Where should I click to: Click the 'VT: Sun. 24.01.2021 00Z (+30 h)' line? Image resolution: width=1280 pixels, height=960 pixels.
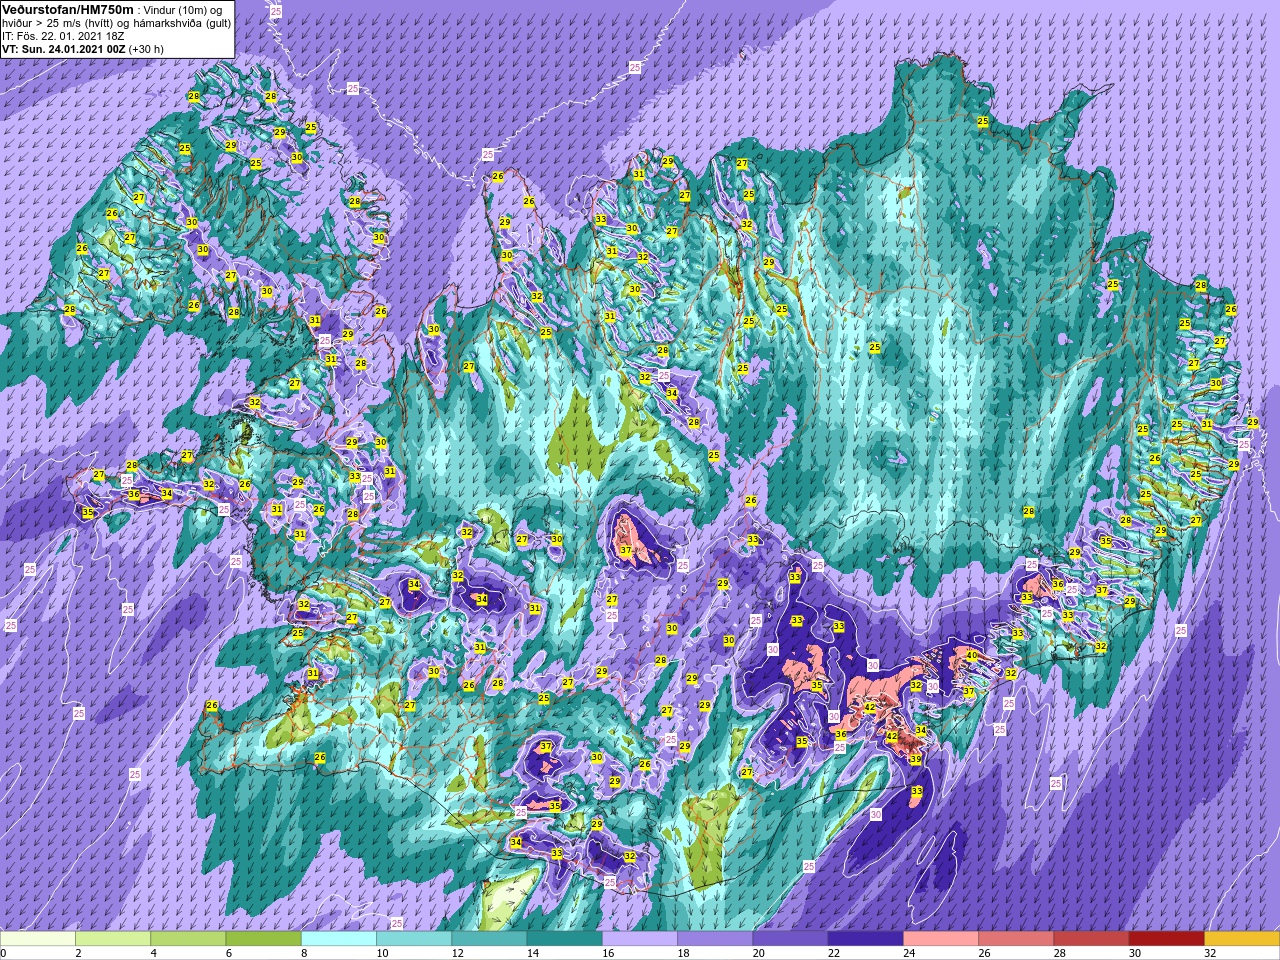point(83,48)
